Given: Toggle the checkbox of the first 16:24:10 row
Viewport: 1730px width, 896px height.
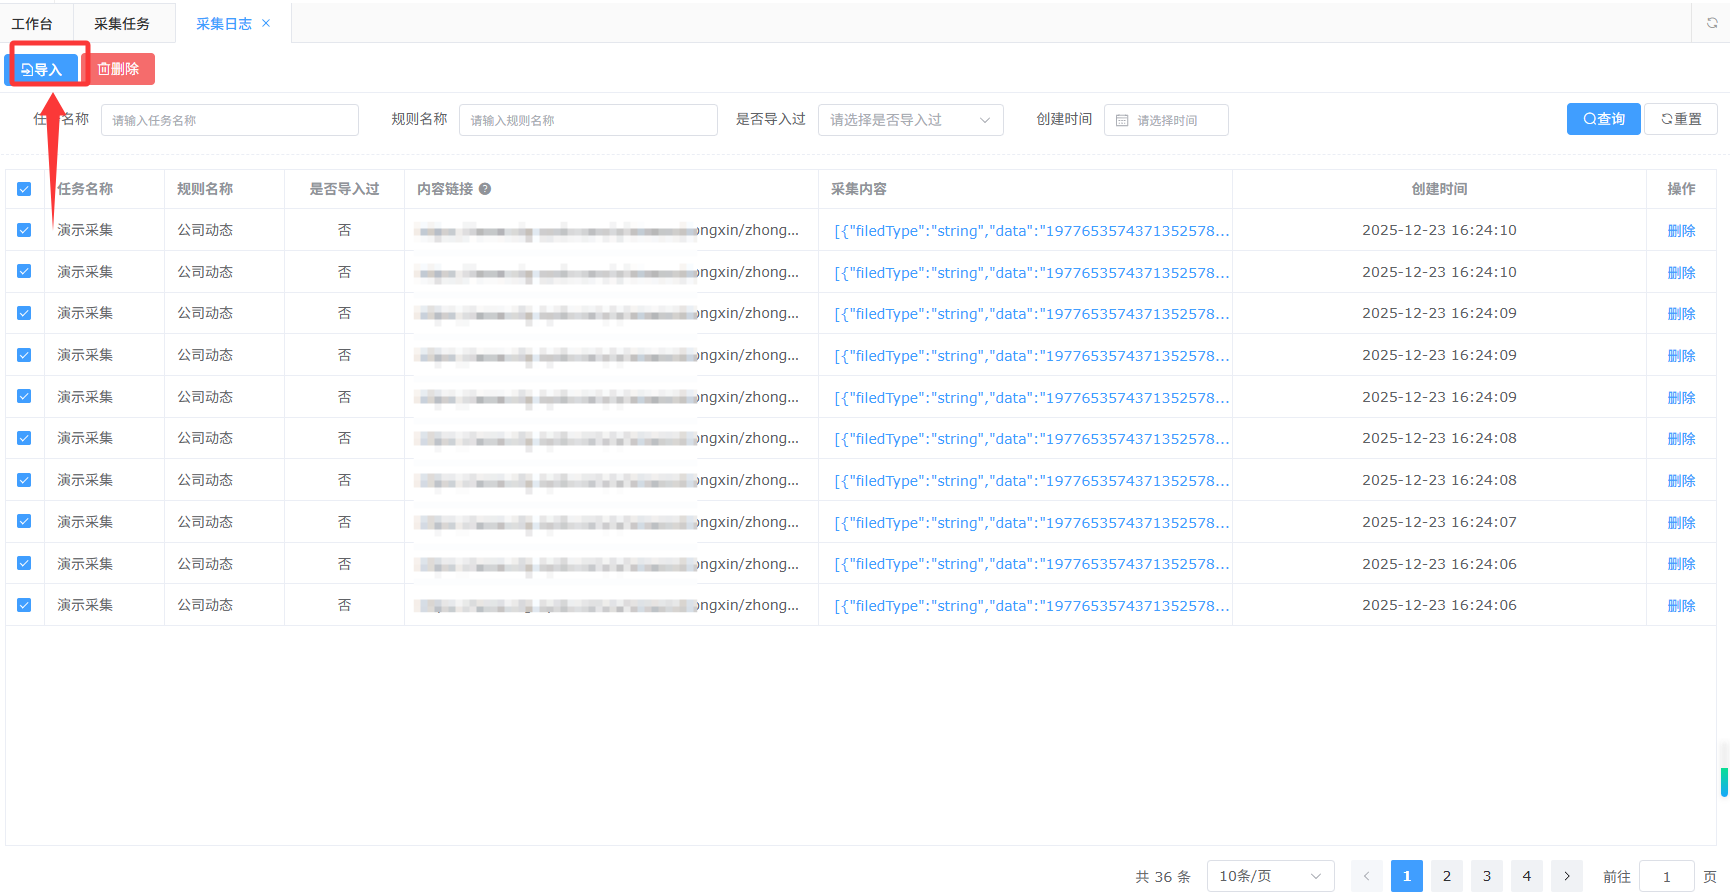Looking at the screenshot, I should coord(24,230).
